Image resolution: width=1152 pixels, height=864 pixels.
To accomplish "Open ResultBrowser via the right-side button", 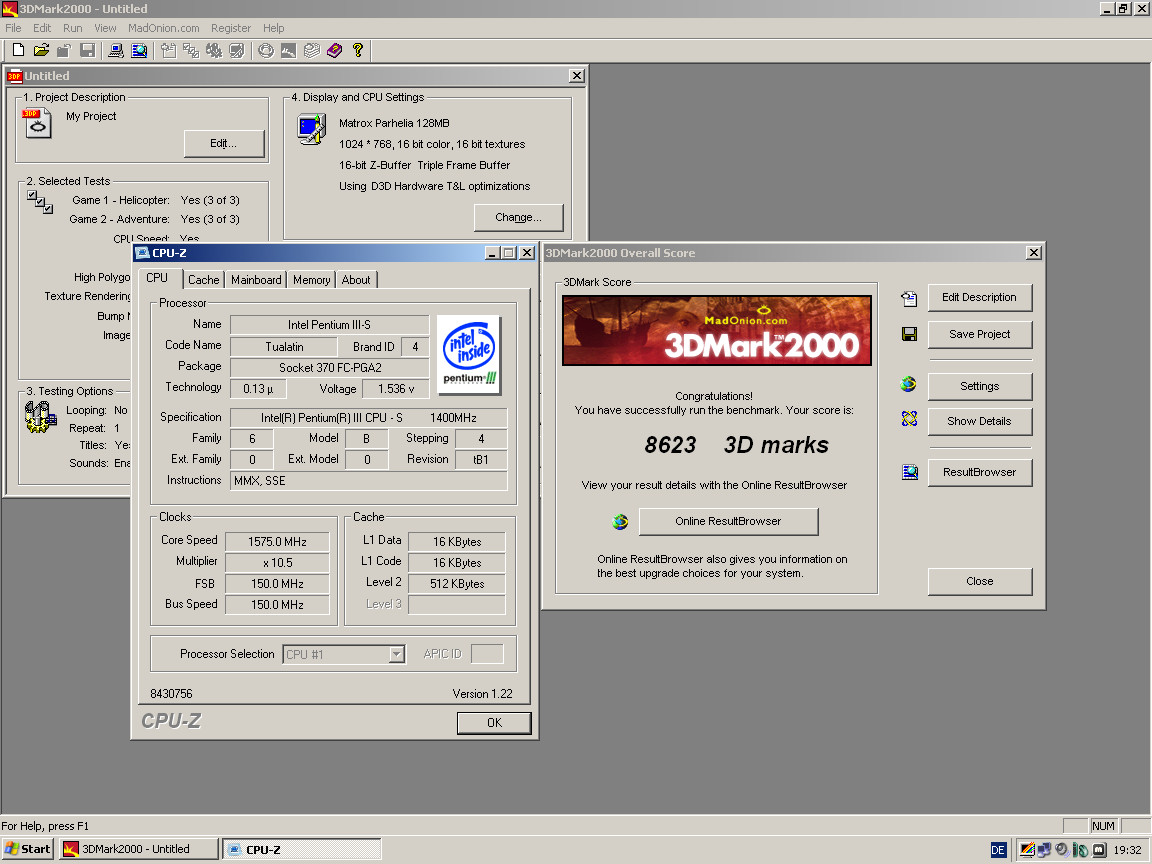I will [x=979, y=472].
